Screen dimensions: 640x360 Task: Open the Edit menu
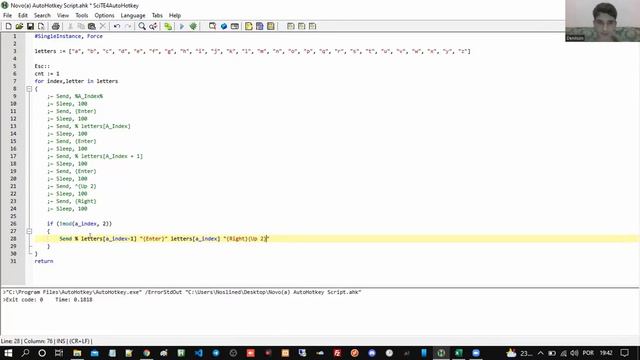click(x=23, y=16)
